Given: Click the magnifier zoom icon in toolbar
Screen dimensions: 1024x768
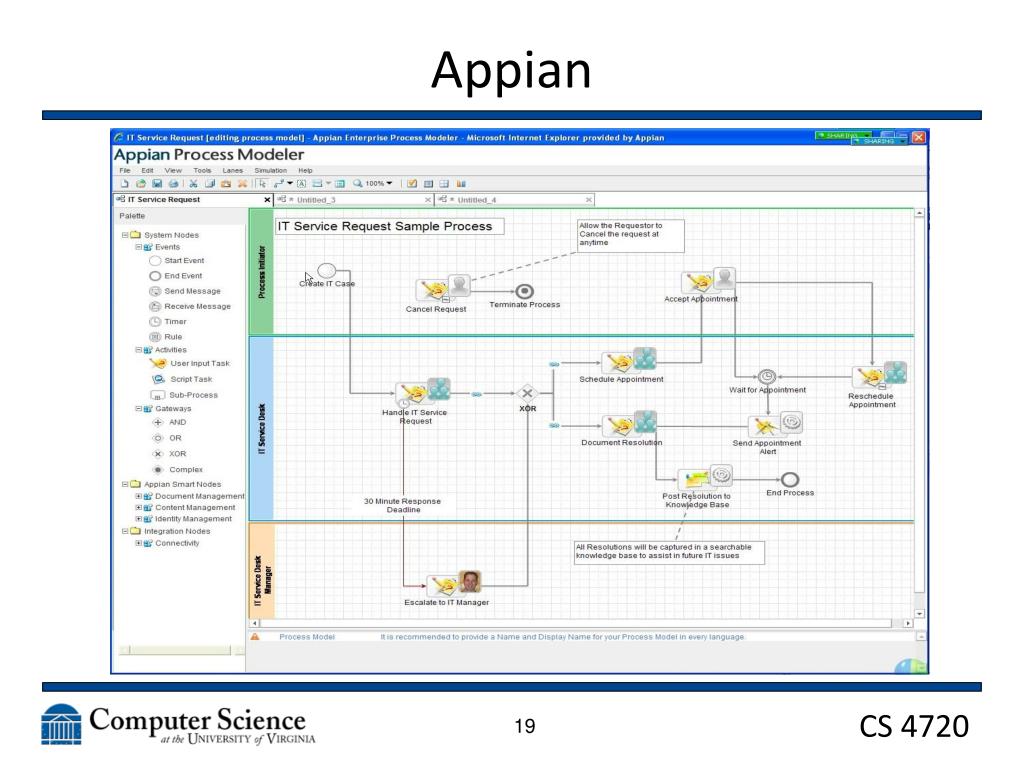Looking at the screenshot, I should pyautogui.click(x=358, y=184).
